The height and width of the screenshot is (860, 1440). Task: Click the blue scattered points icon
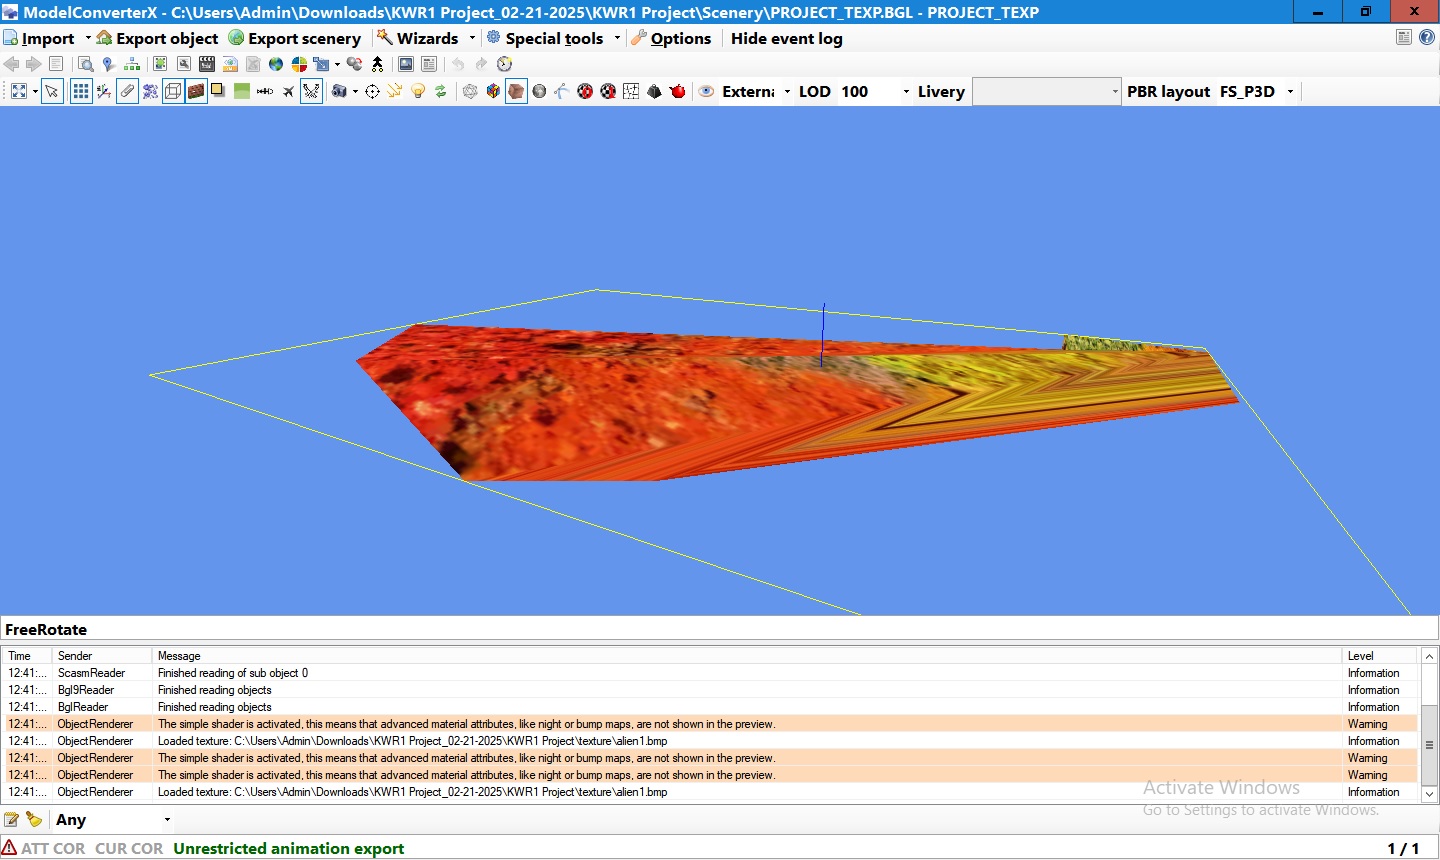[x=150, y=91]
